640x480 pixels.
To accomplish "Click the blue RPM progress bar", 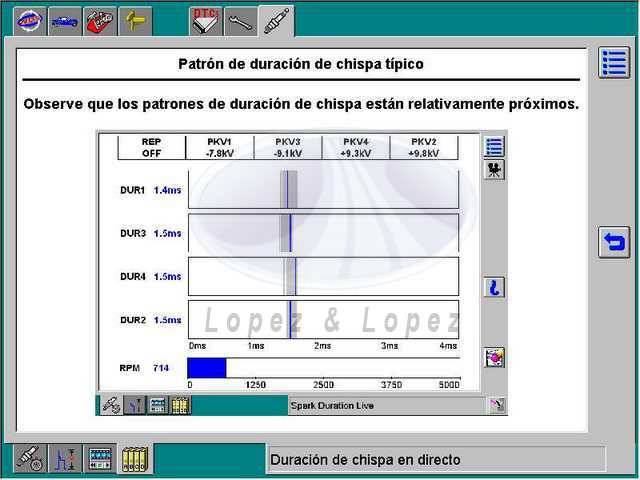I will click(207, 368).
